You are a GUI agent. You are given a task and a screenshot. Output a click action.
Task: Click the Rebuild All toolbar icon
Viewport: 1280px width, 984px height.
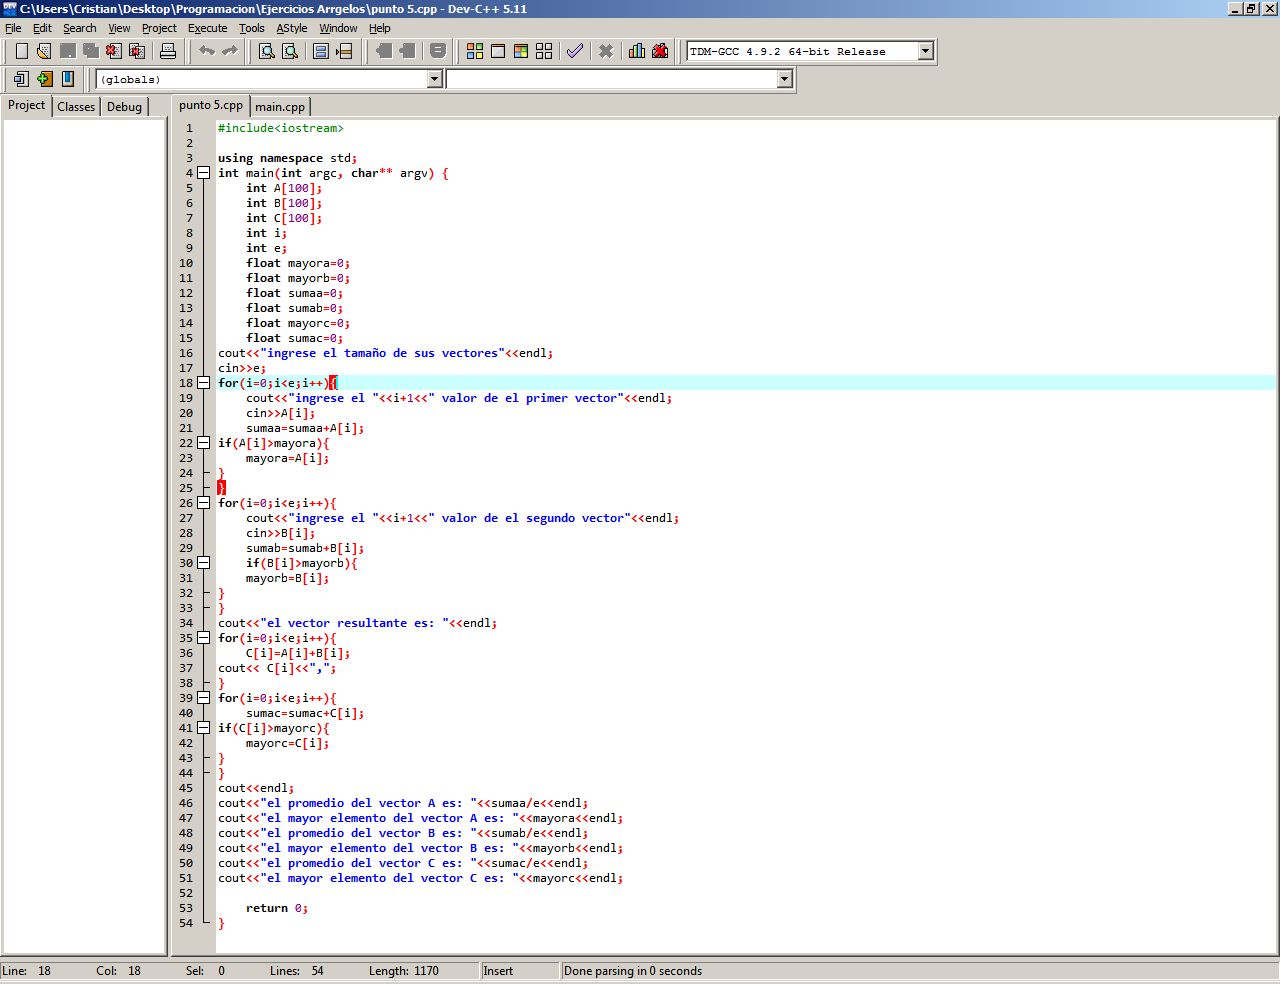pos(544,51)
